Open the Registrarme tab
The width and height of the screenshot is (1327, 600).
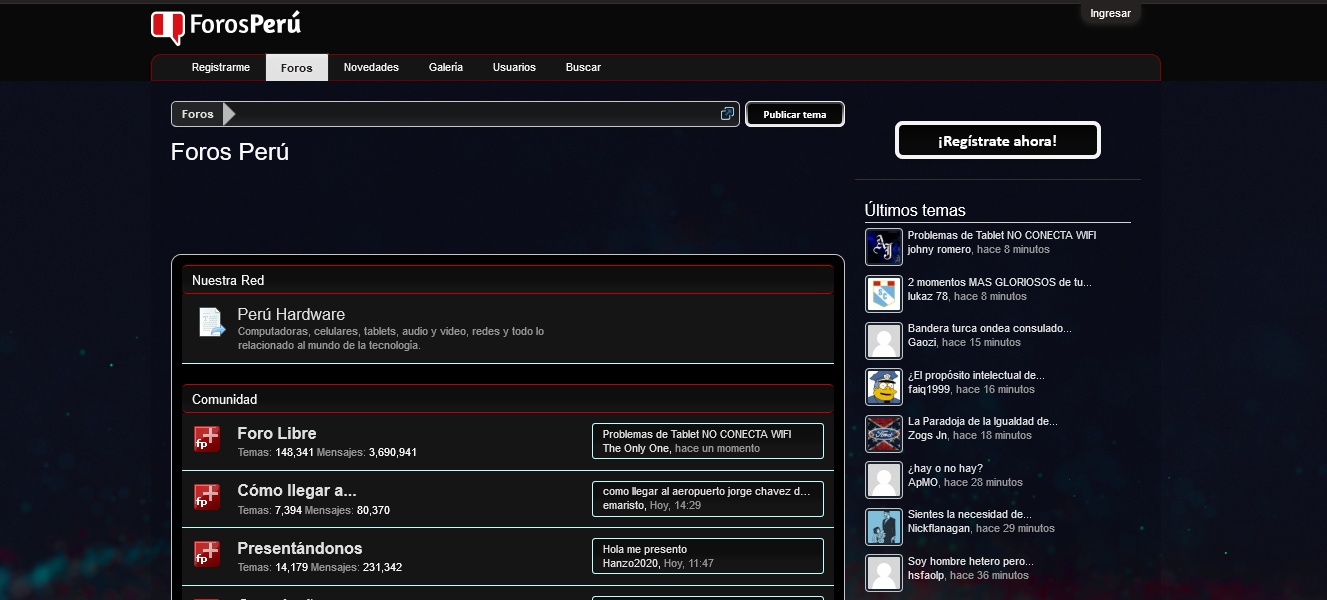[x=221, y=67]
